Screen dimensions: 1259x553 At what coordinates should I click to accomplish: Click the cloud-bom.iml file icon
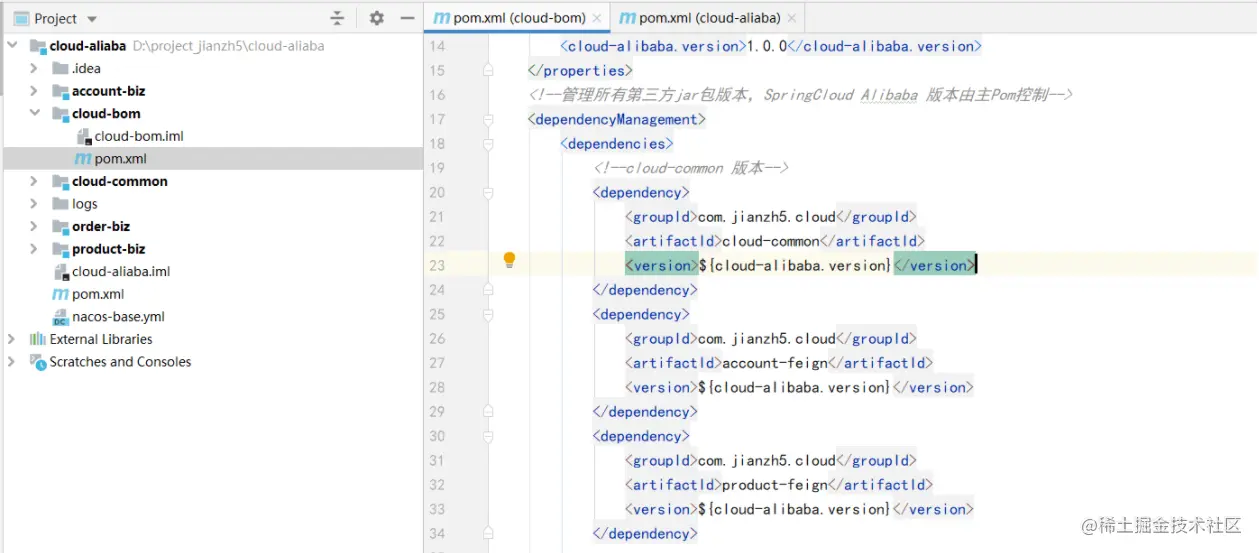tap(83, 136)
